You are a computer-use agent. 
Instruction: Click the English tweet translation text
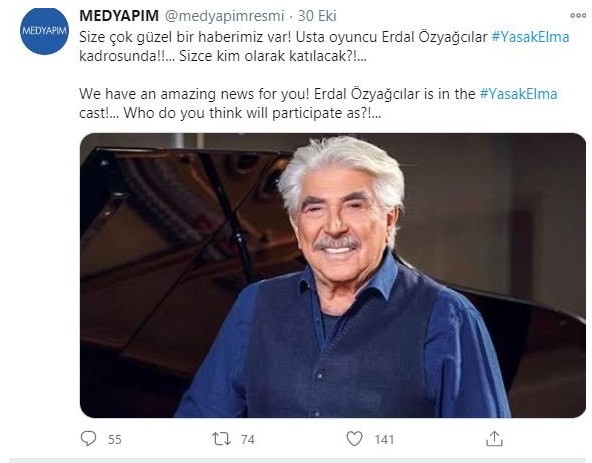(318, 103)
